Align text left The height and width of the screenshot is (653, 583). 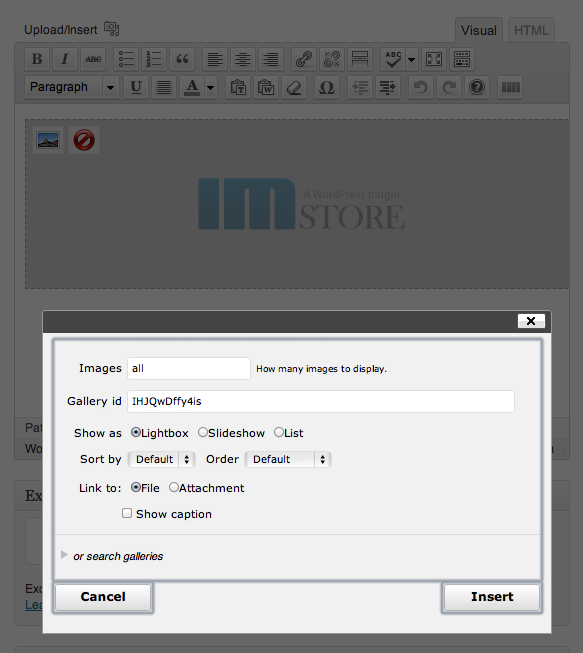[215, 59]
